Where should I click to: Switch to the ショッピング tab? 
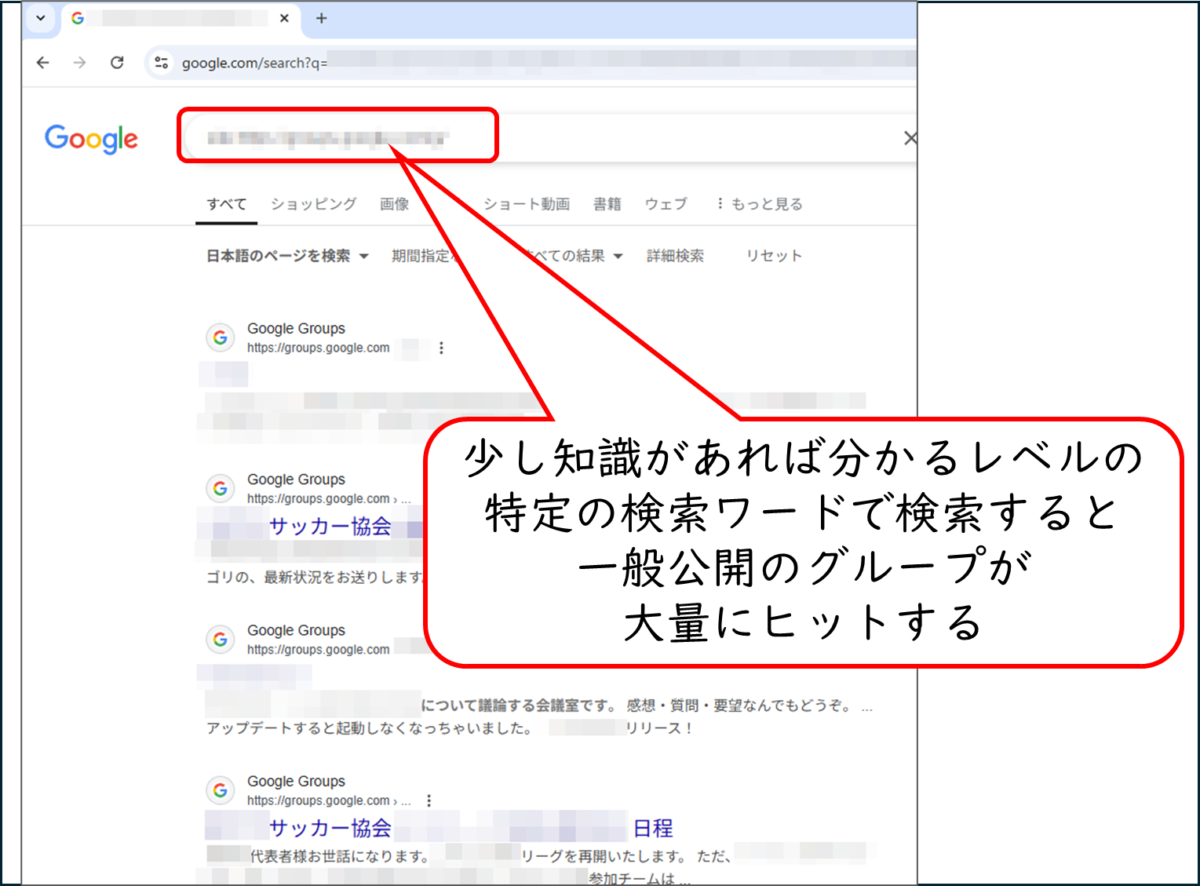click(x=314, y=204)
